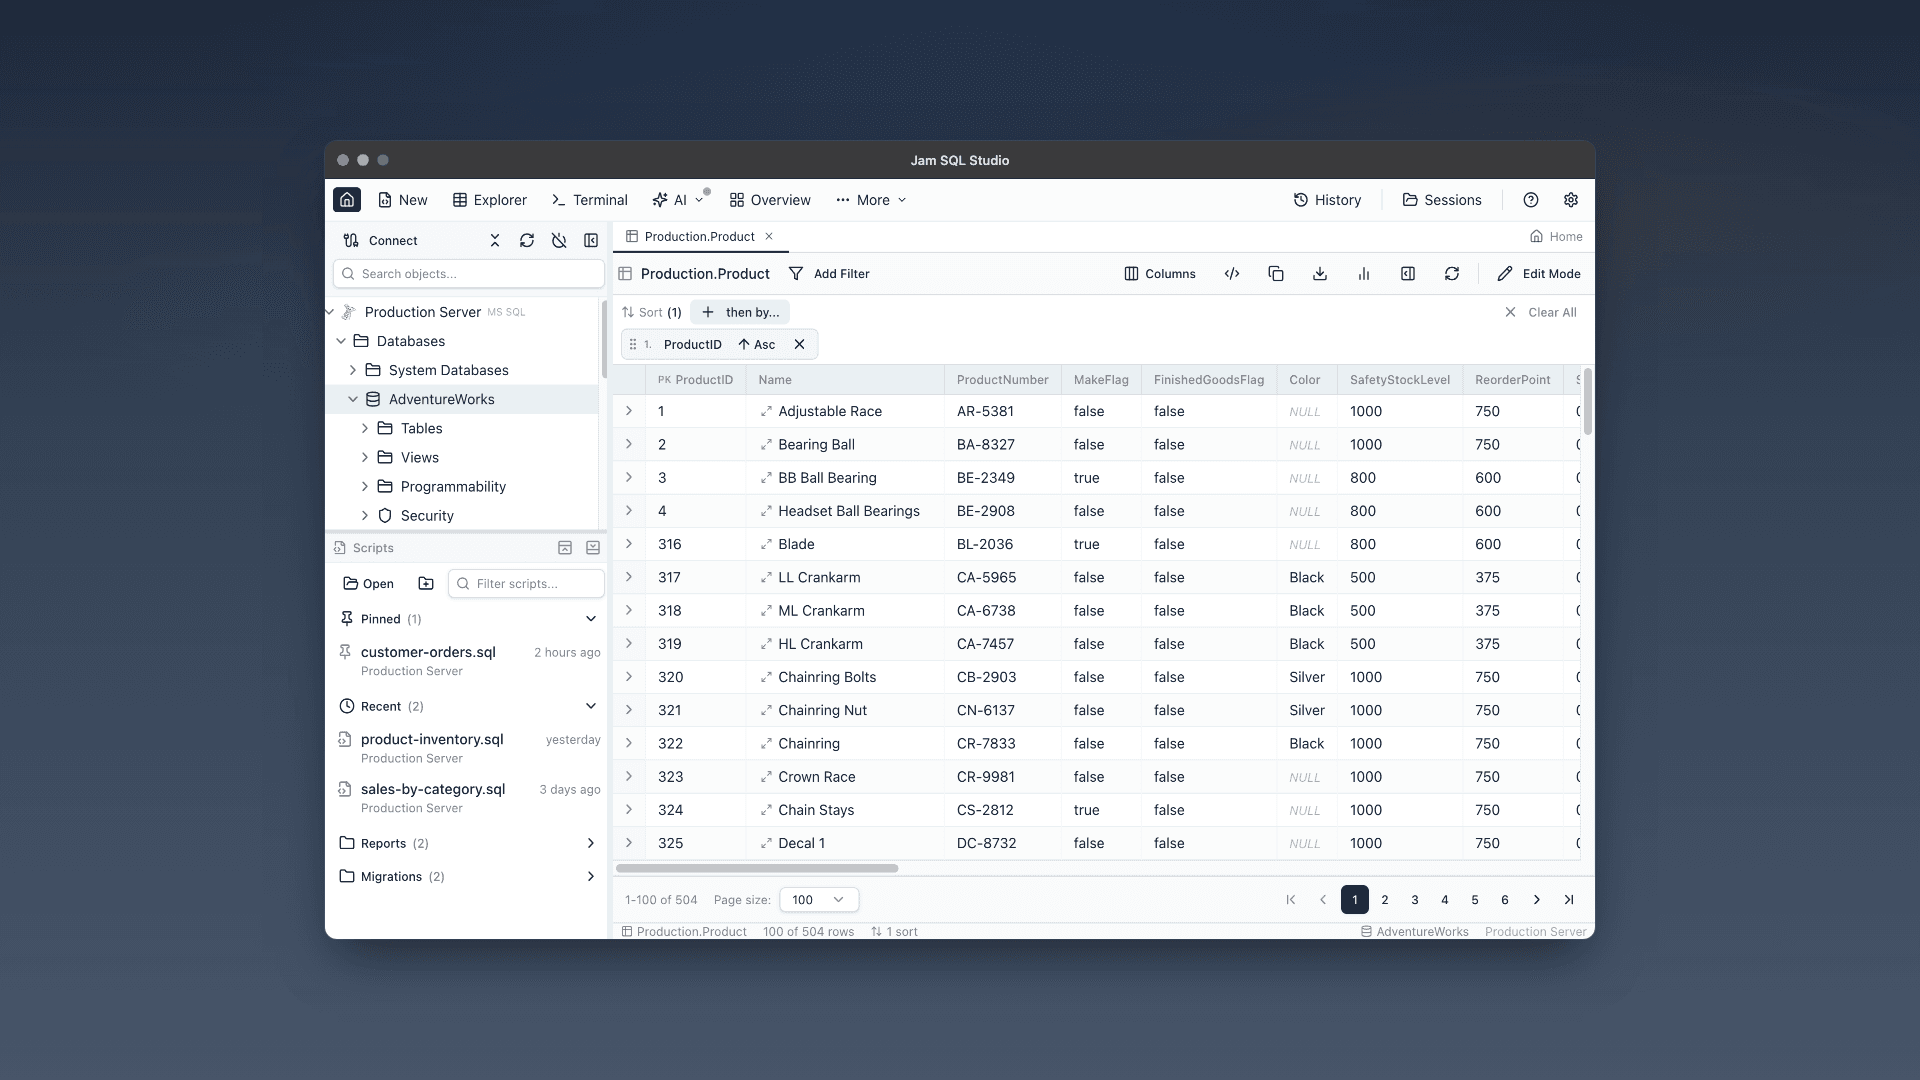The height and width of the screenshot is (1080, 1920).
Task: Disconnect using the unplug icon
Action: coord(559,240)
